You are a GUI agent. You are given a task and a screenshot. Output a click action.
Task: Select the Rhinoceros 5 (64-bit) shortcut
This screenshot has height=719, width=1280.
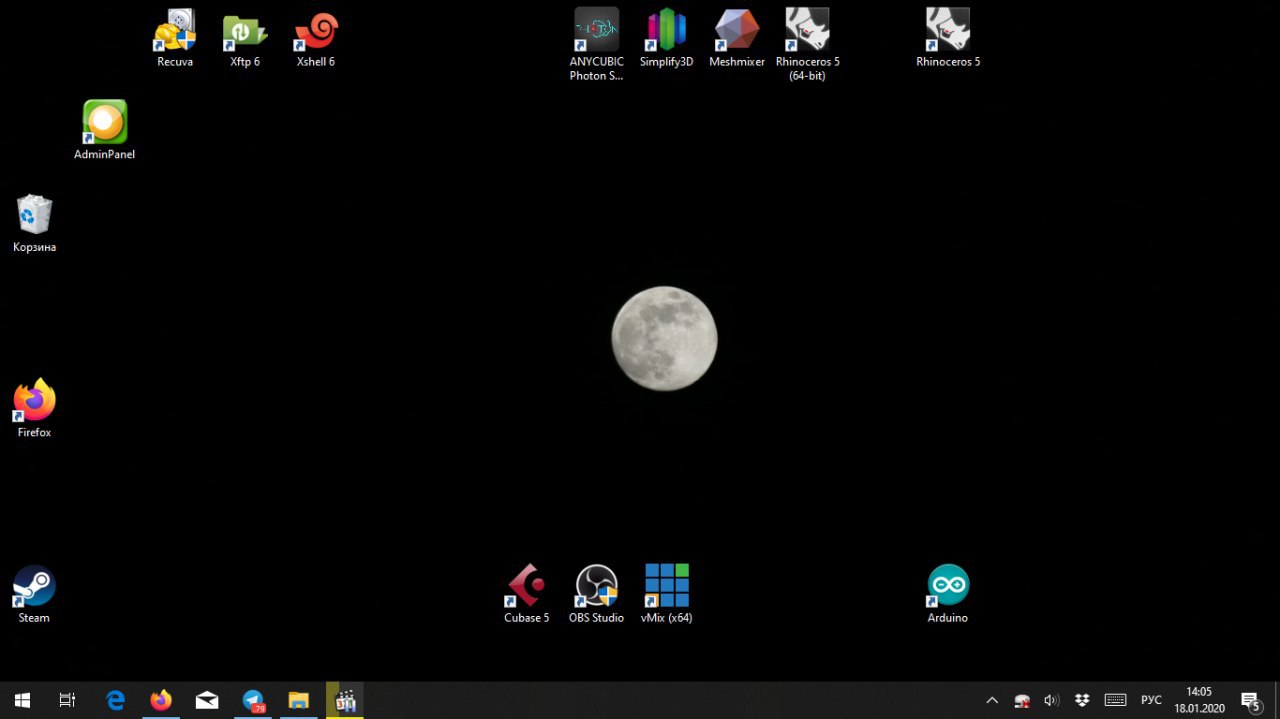[807, 45]
